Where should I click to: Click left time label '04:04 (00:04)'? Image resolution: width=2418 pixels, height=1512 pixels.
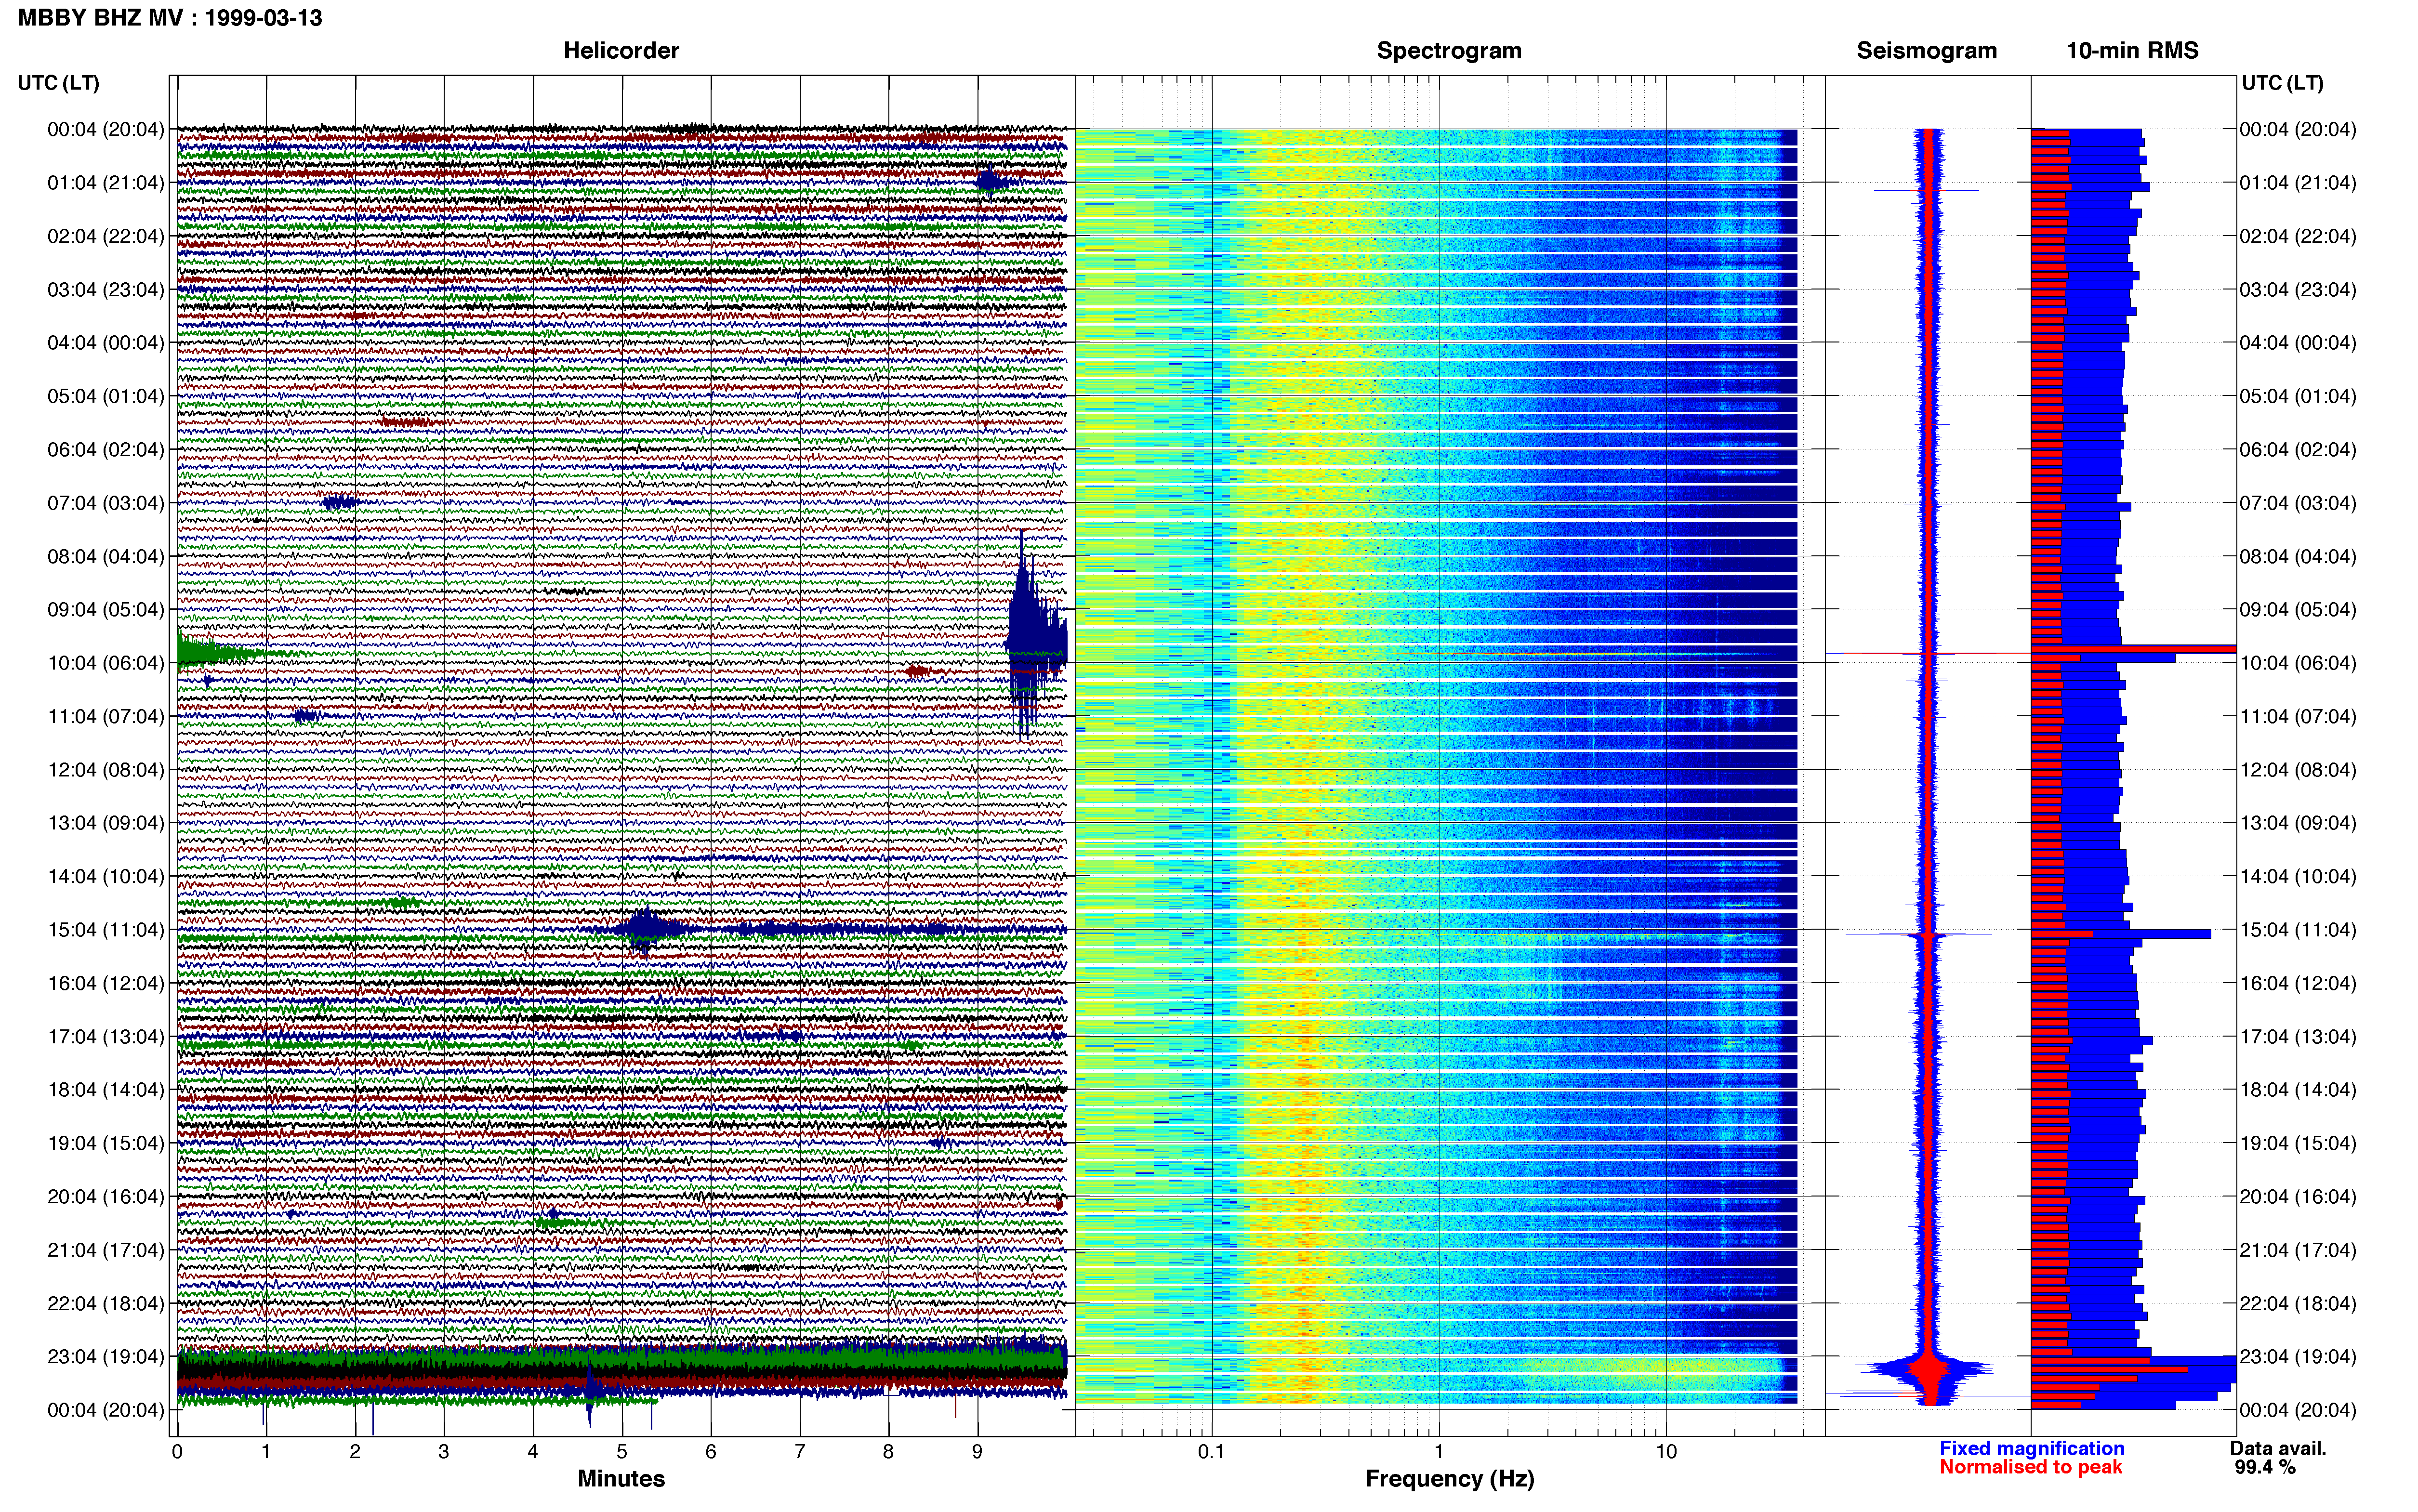coord(106,343)
